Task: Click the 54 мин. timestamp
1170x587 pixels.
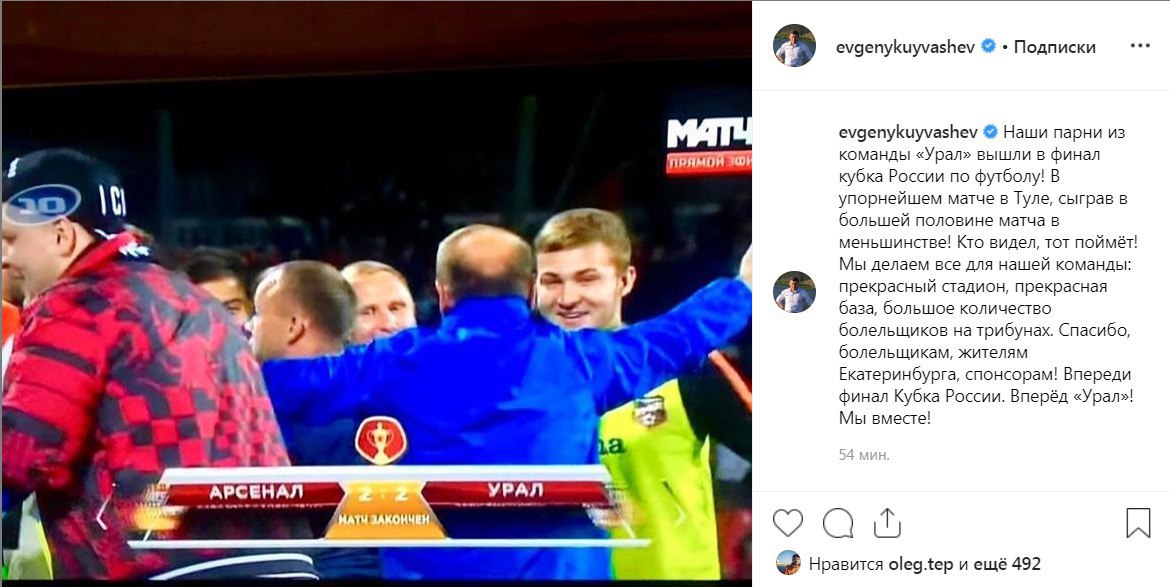Action: tap(864, 454)
